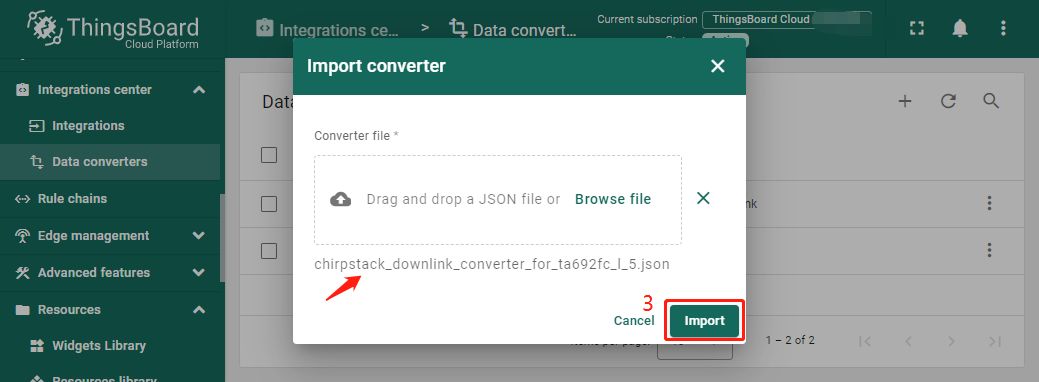Clear the selected converter file
Viewport: 1039px width, 382px height.
click(x=703, y=198)
